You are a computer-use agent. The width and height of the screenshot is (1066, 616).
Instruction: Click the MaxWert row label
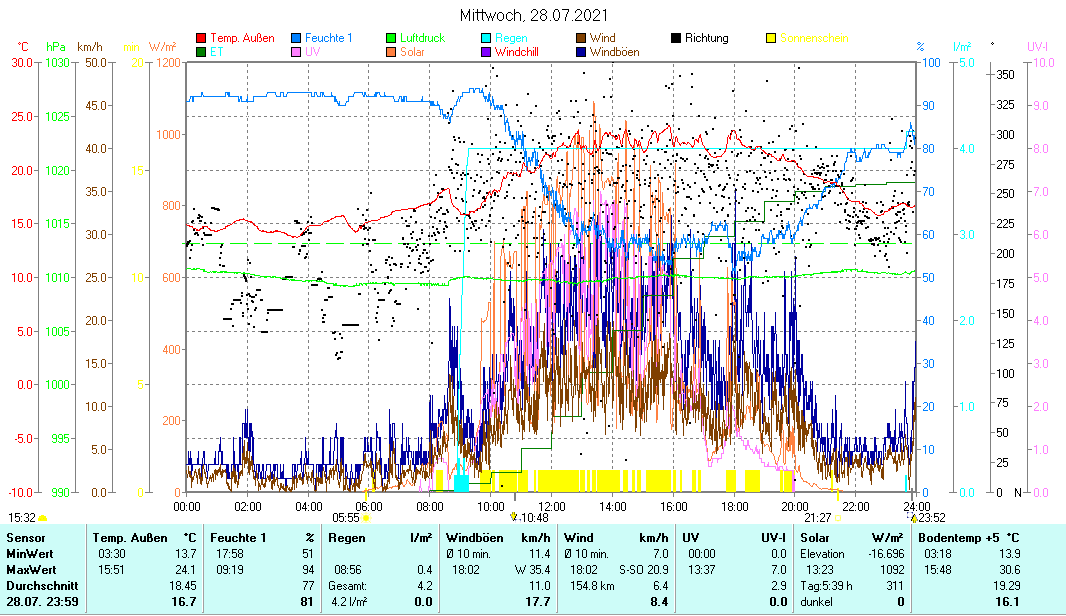31,570
